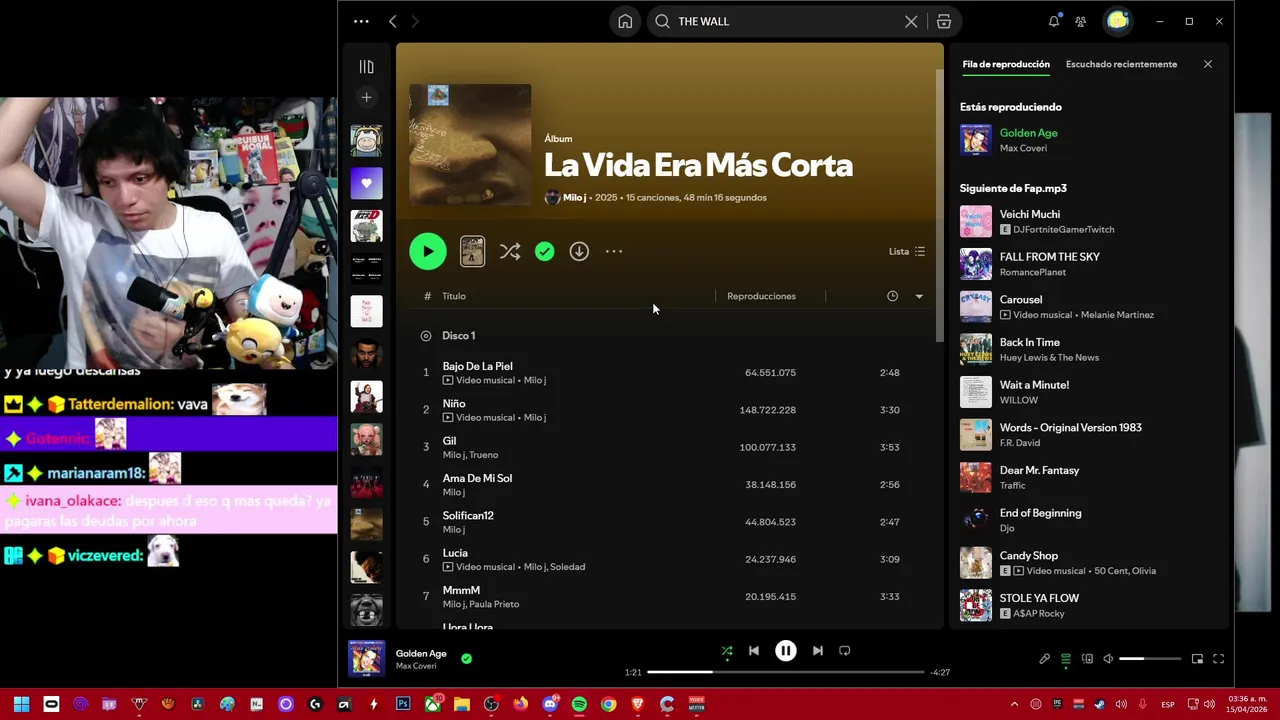
Task: Open Photoshop from the taskbar
Action: [403, 704]
